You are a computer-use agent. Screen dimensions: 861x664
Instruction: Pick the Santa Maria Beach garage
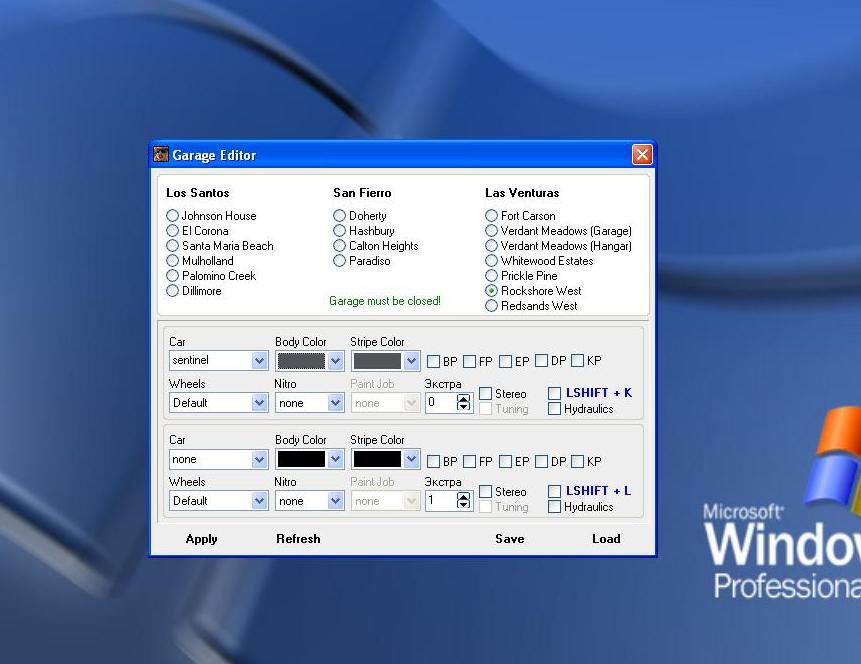click(173, 246)
